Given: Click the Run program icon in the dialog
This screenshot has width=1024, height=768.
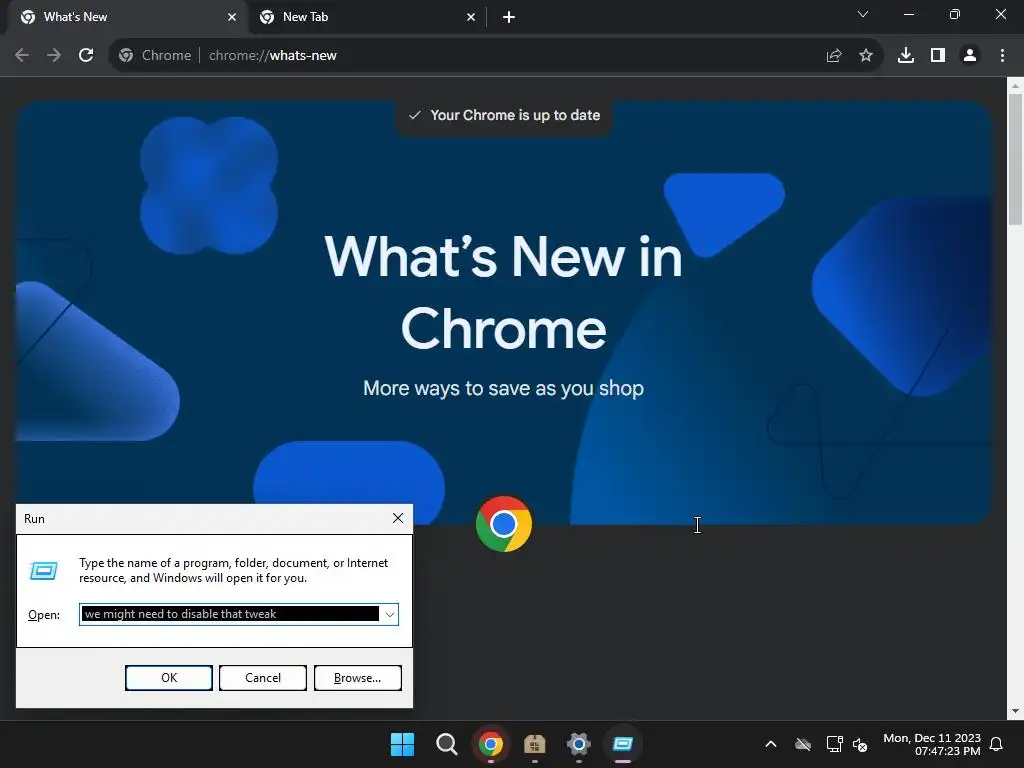Looking at the screenshot, I should 44,571.
